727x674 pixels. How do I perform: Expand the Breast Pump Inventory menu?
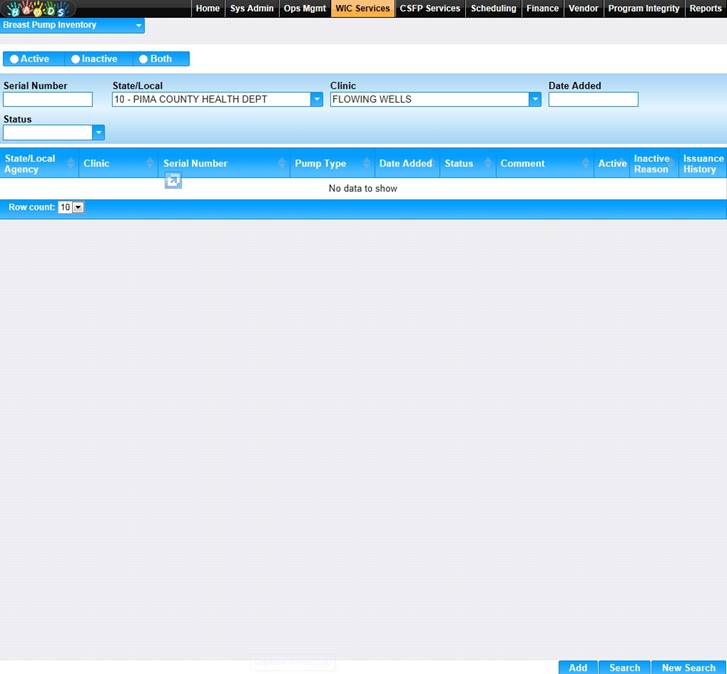[138, 25]
